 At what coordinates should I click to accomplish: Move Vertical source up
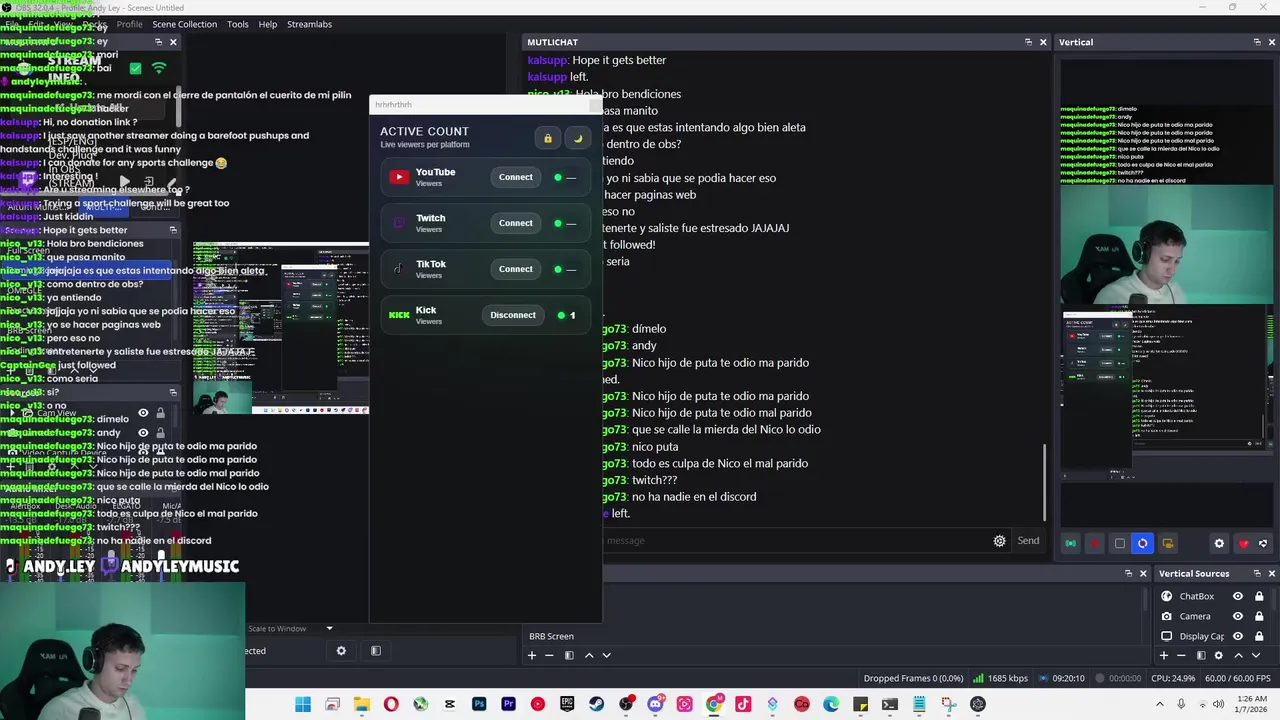(1238, 655)
